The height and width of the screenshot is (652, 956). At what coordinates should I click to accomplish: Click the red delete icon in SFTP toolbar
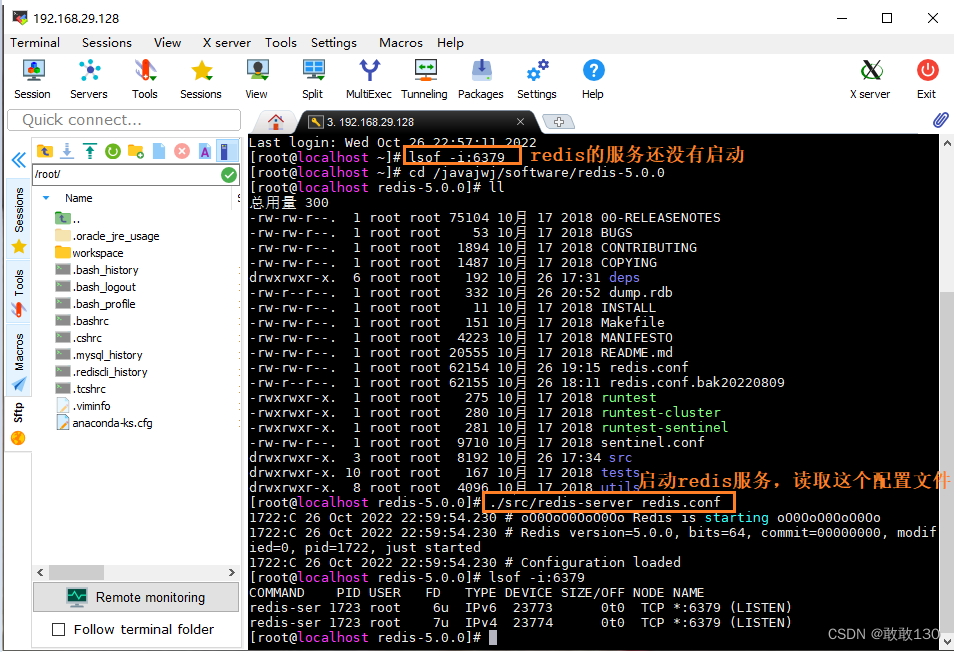(x=182, y=151)
